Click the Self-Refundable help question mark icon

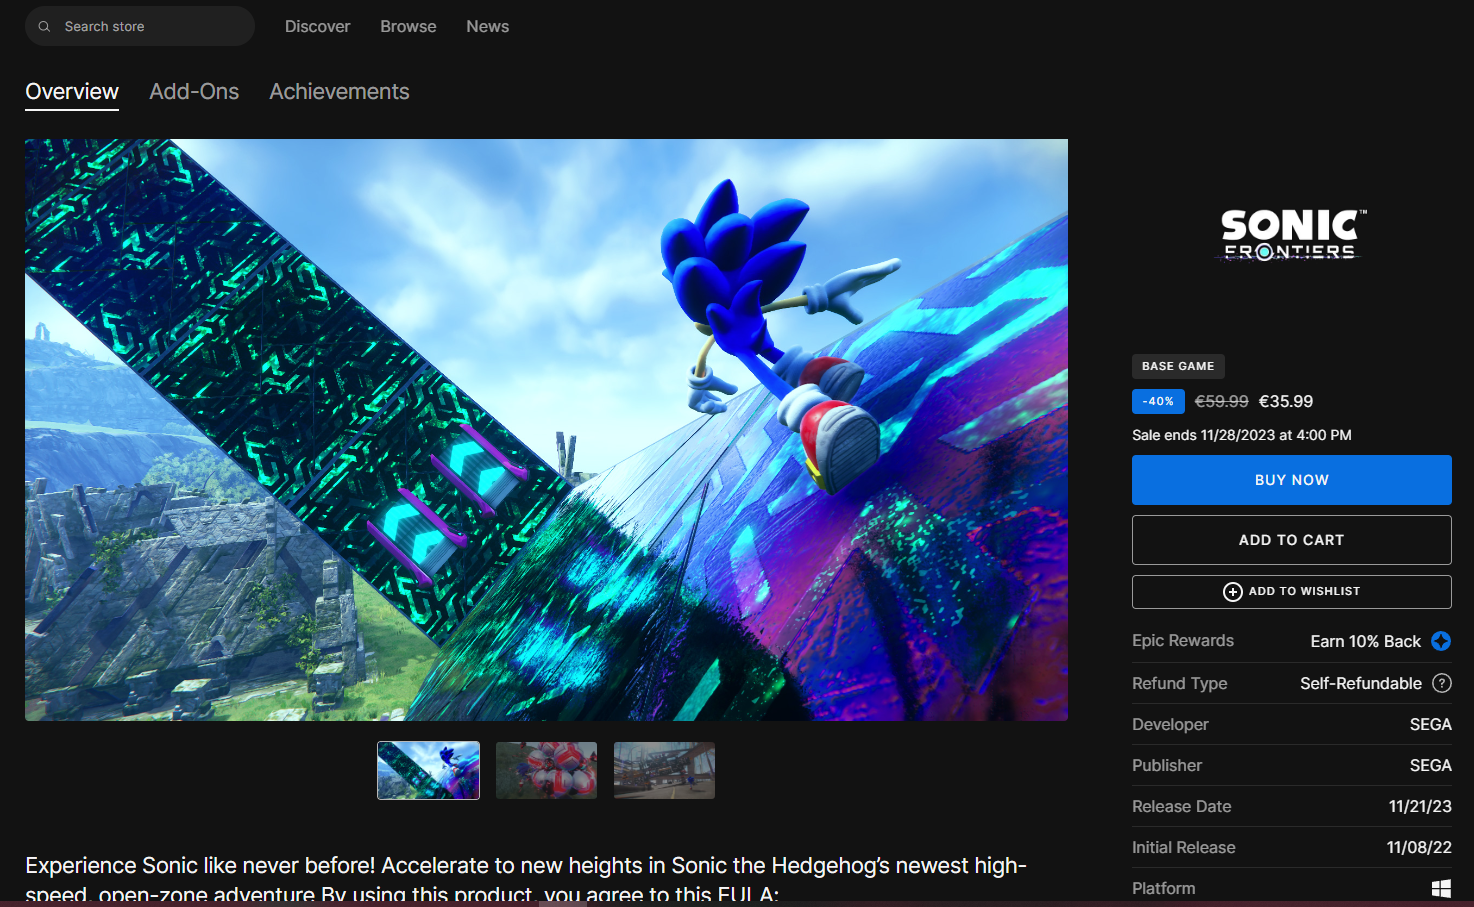[1441, 683]
